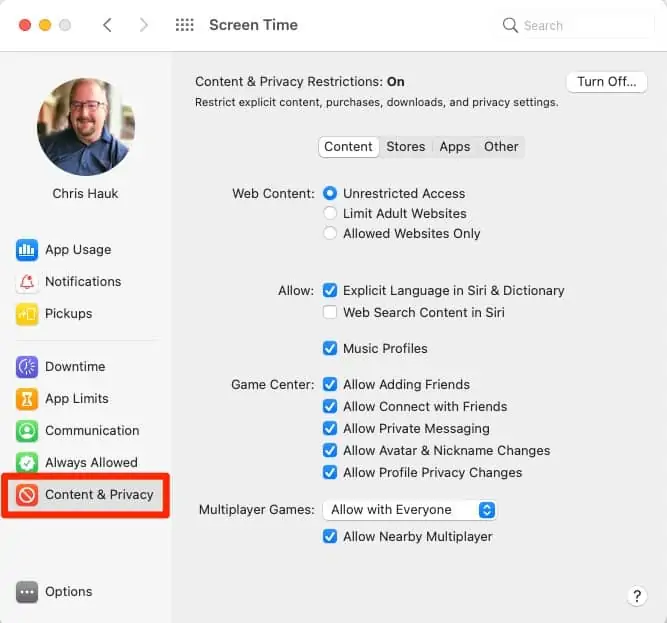Go back with the left chevron
The image size is (667, 623).
(107, 25)
